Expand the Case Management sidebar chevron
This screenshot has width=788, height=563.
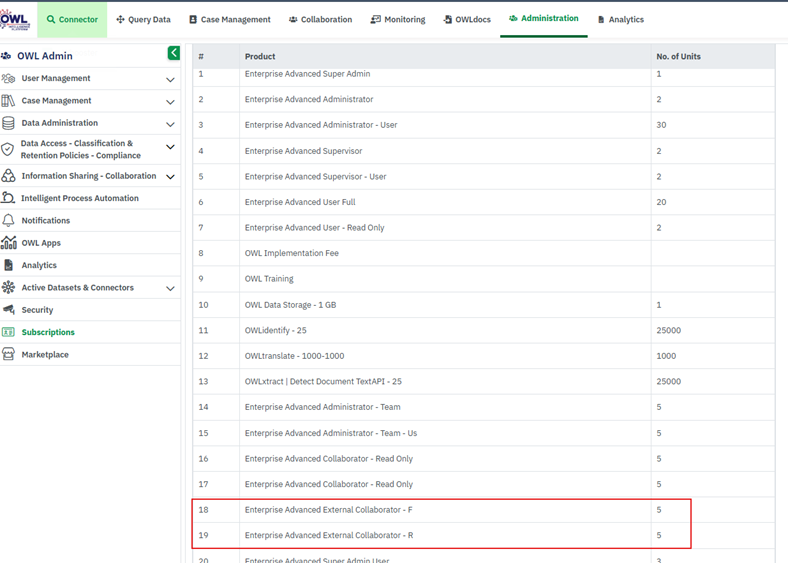[170, 102]
